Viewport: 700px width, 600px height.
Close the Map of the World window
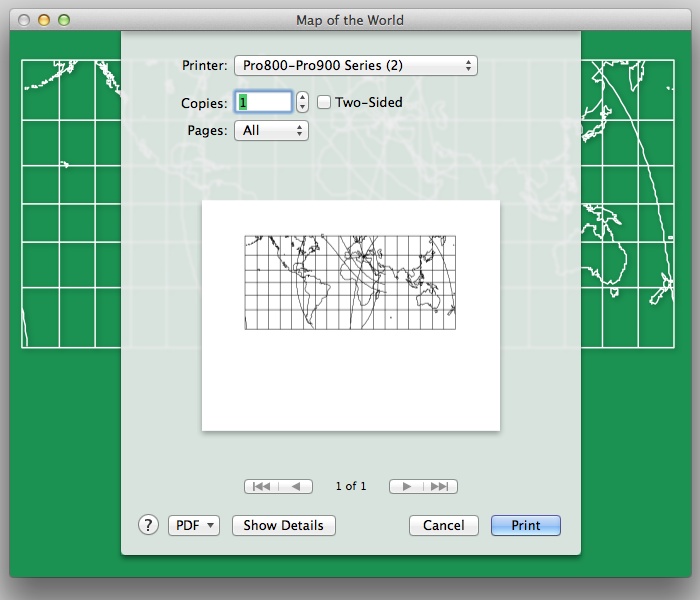(25, 20)
